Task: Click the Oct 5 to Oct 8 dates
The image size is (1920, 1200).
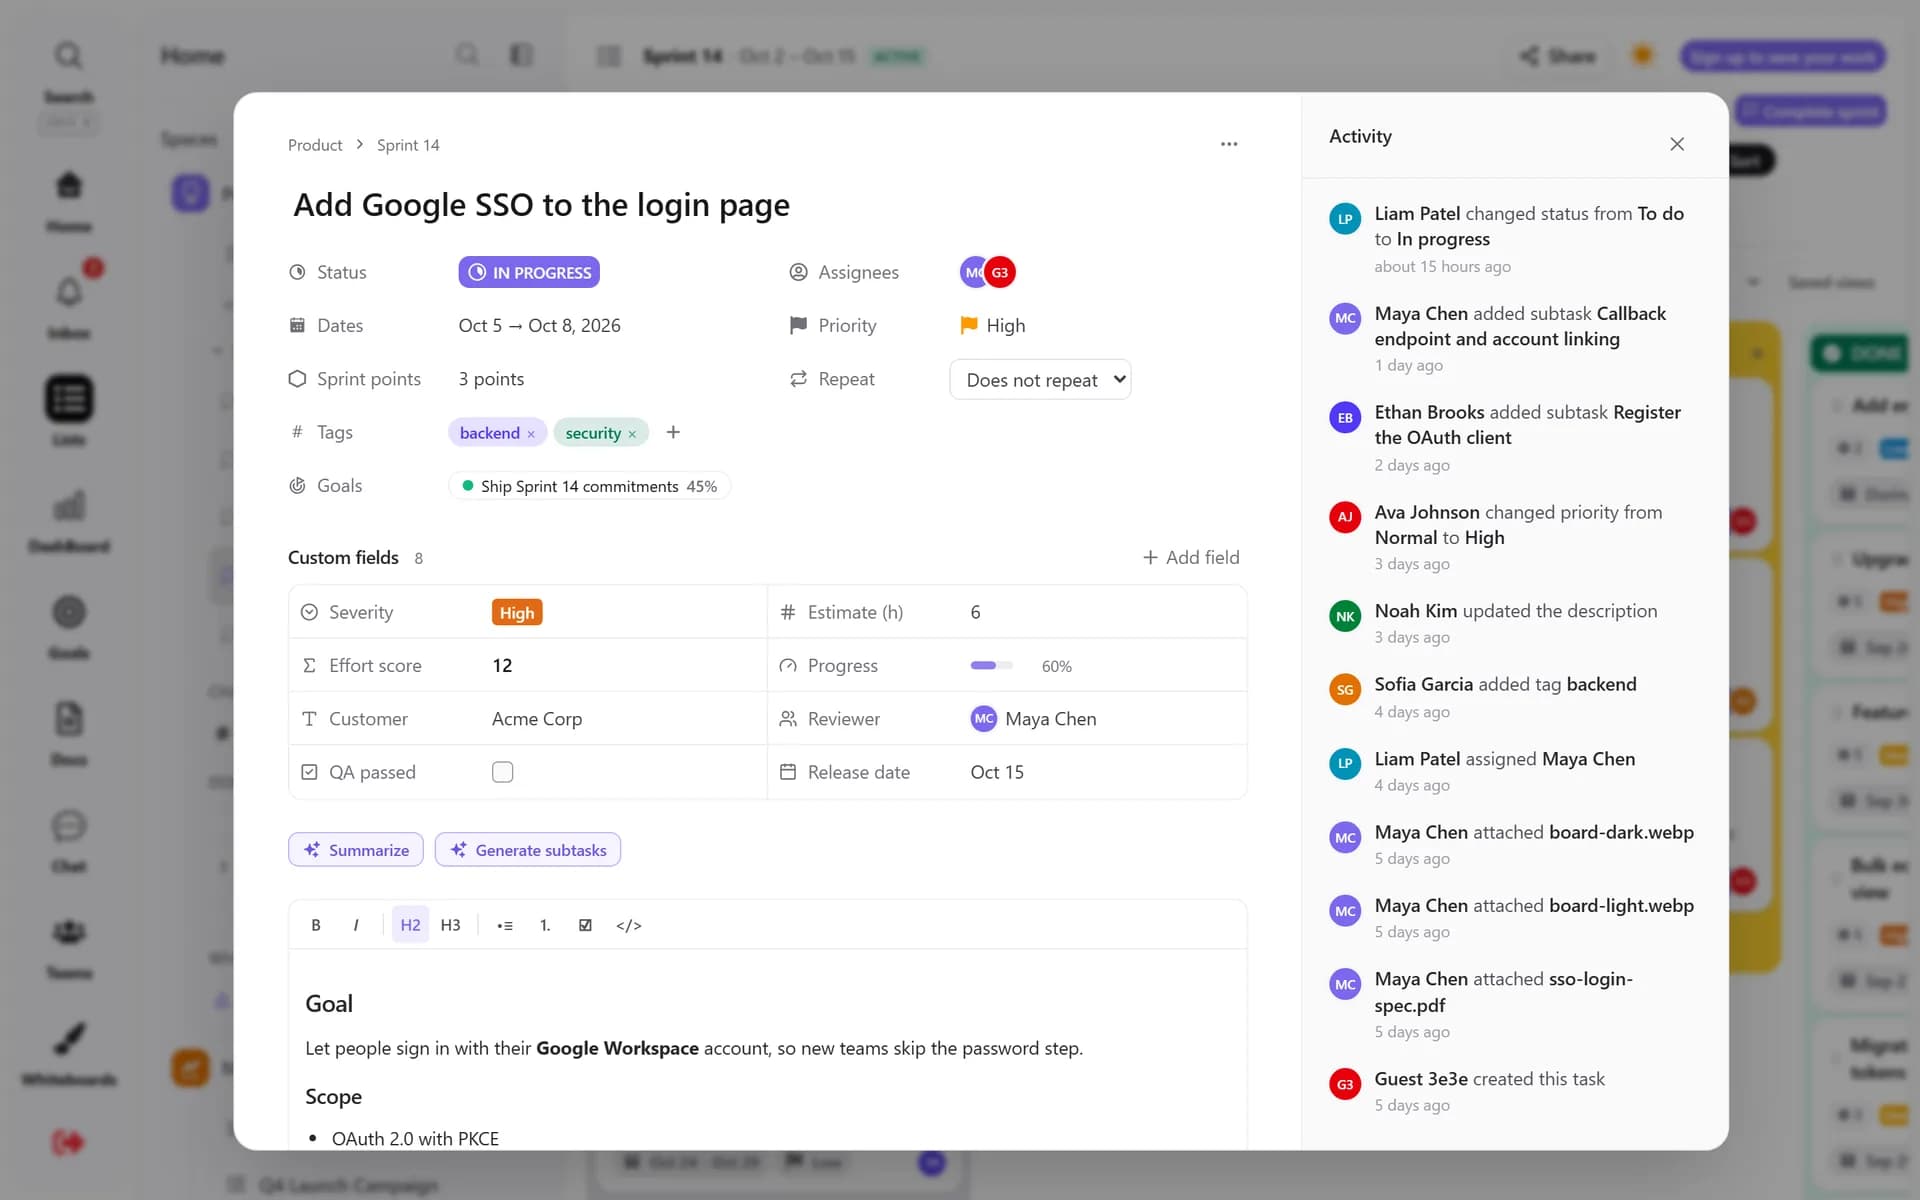Action: coord(539,325)
